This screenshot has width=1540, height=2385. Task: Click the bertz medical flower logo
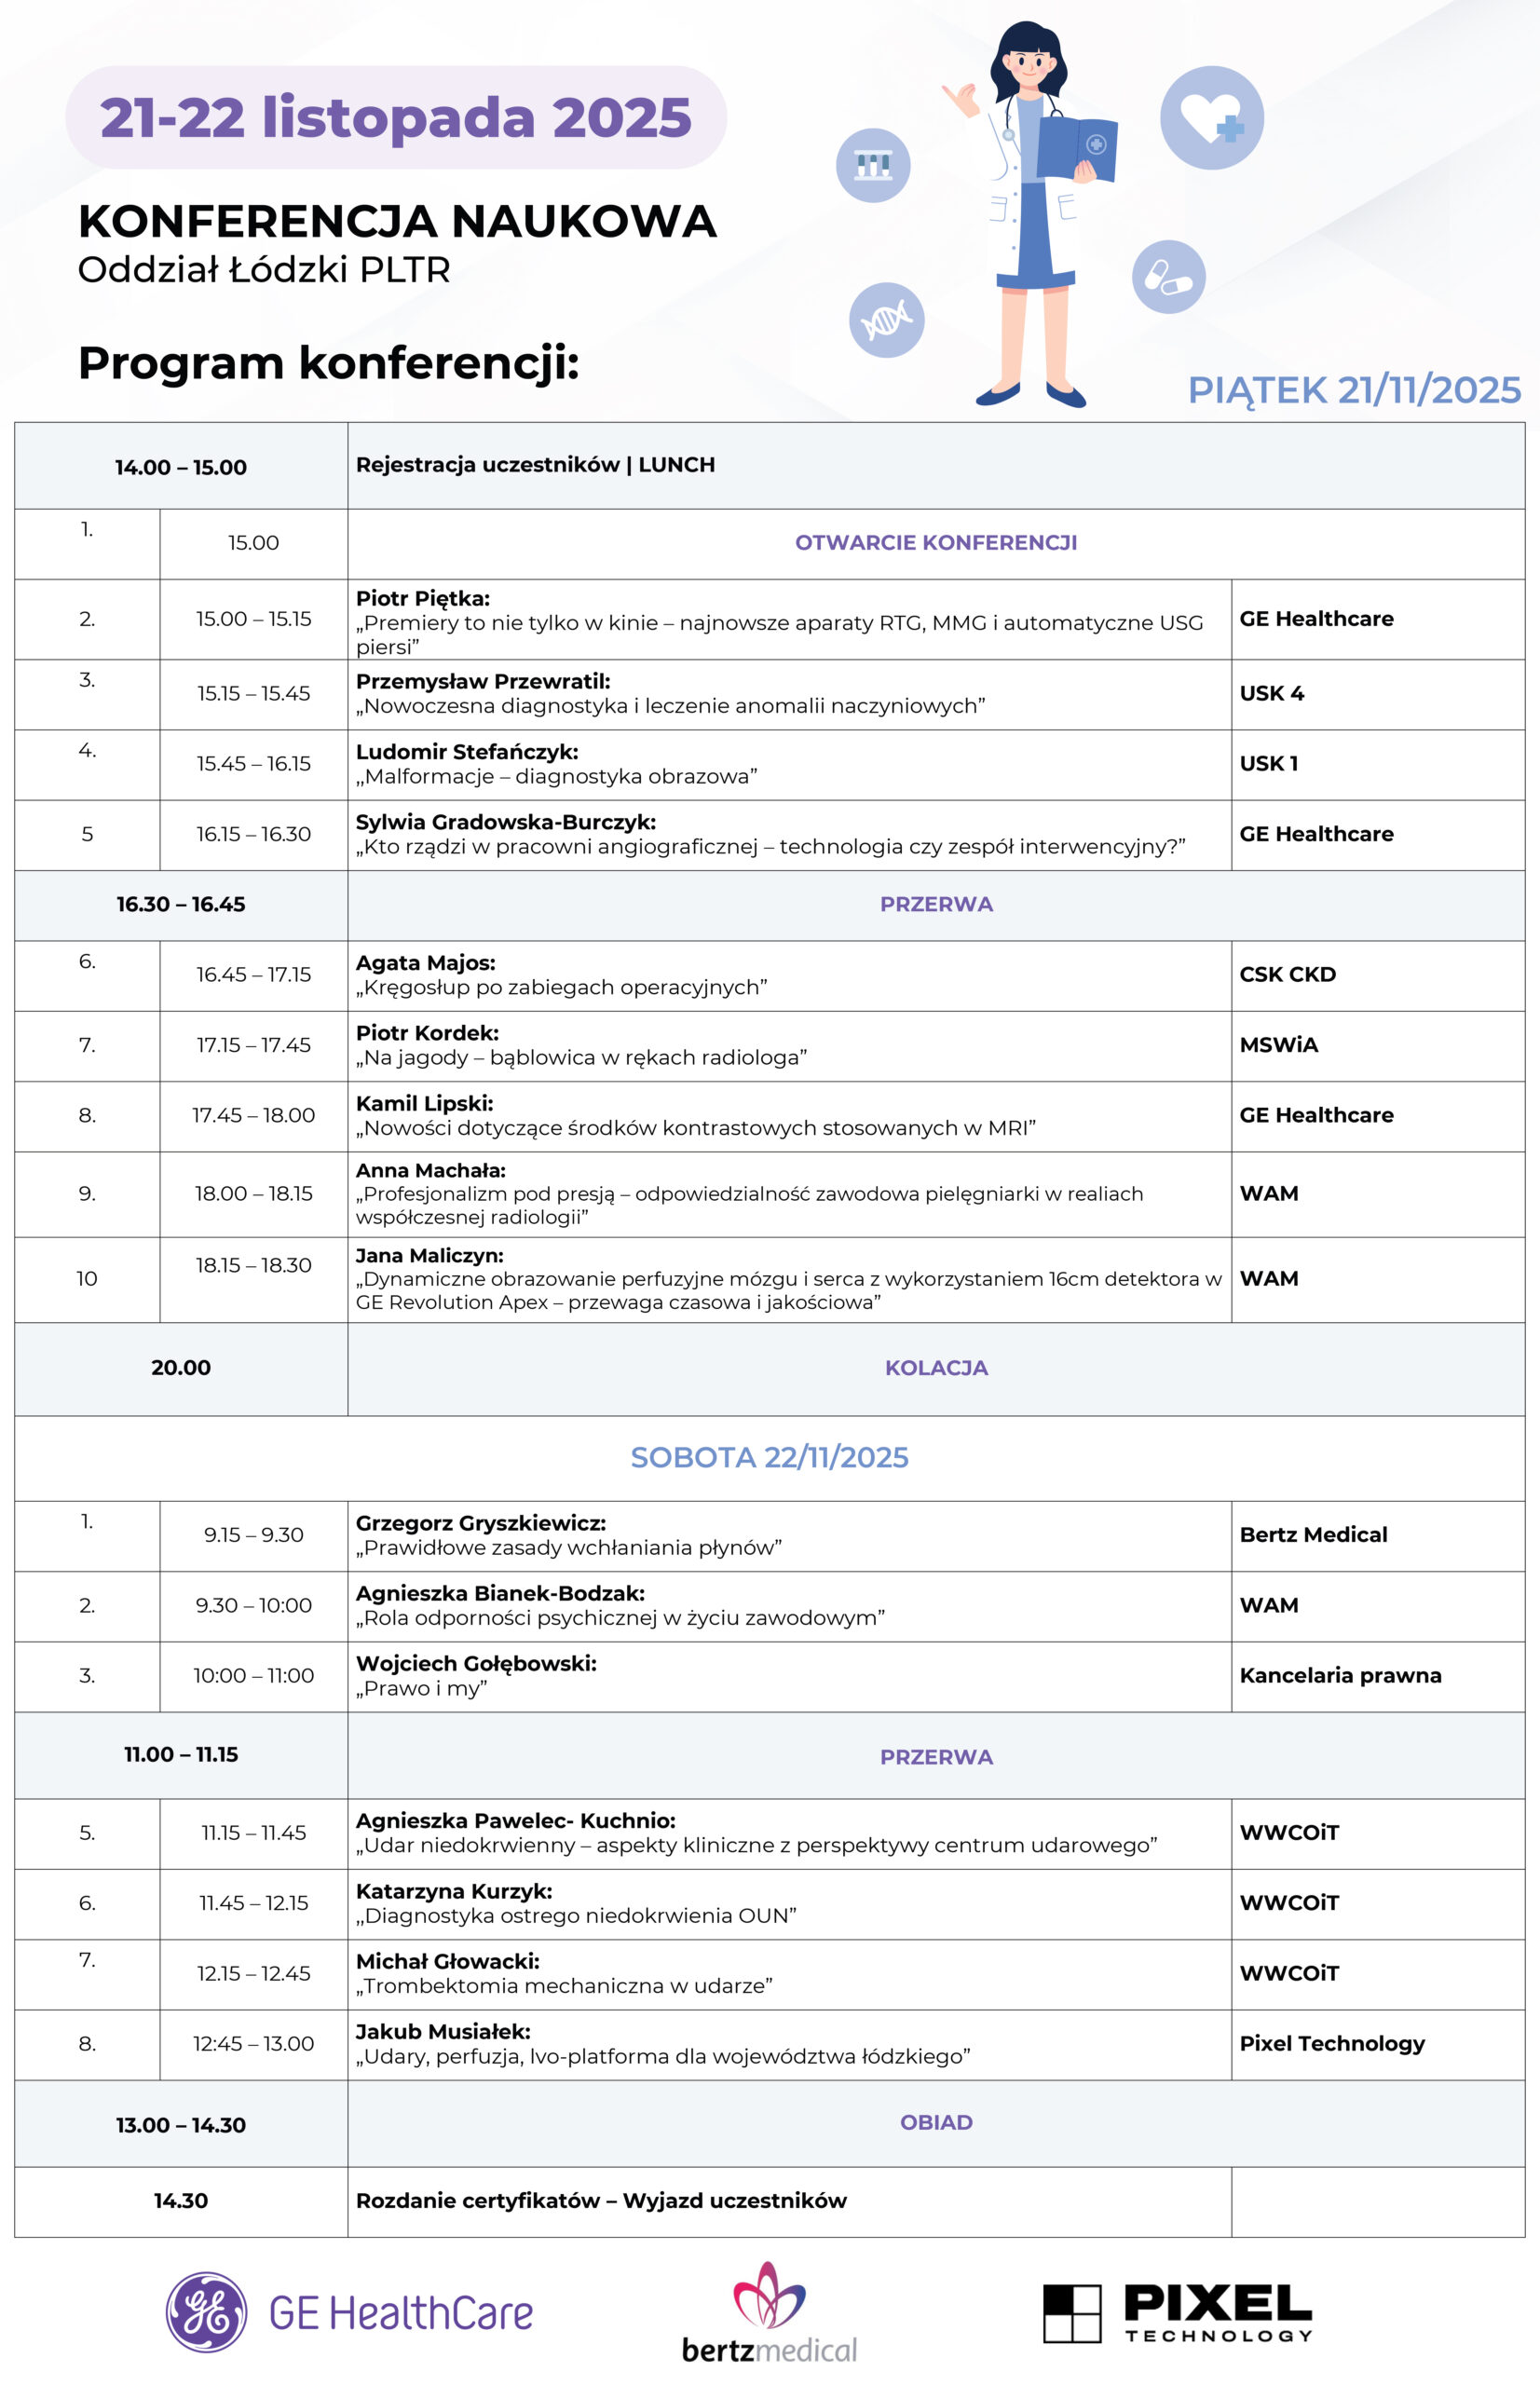pos(769,2295)
